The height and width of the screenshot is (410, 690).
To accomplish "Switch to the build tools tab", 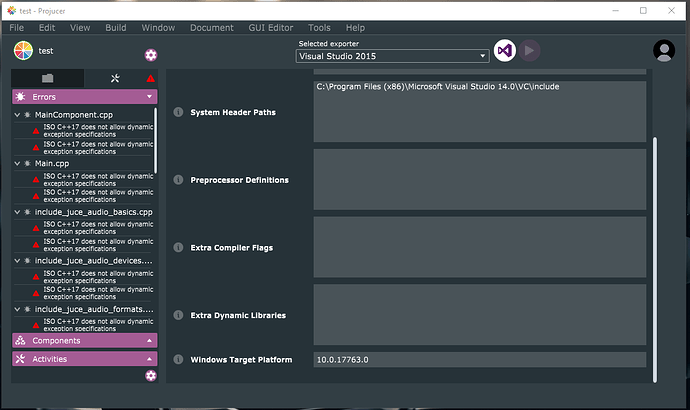I will (115, 78).
